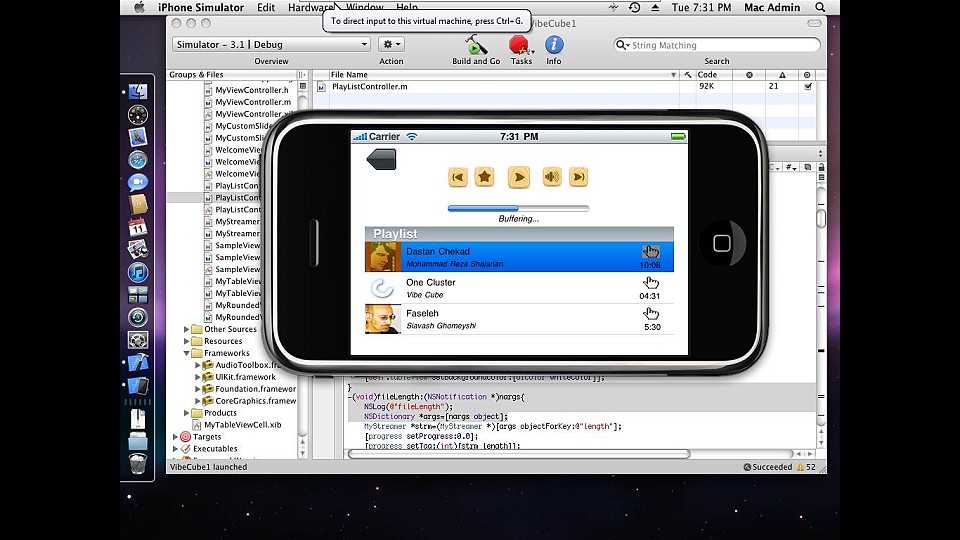Open iCal calendar icon in Dock
960x540 pixels.
138,227
